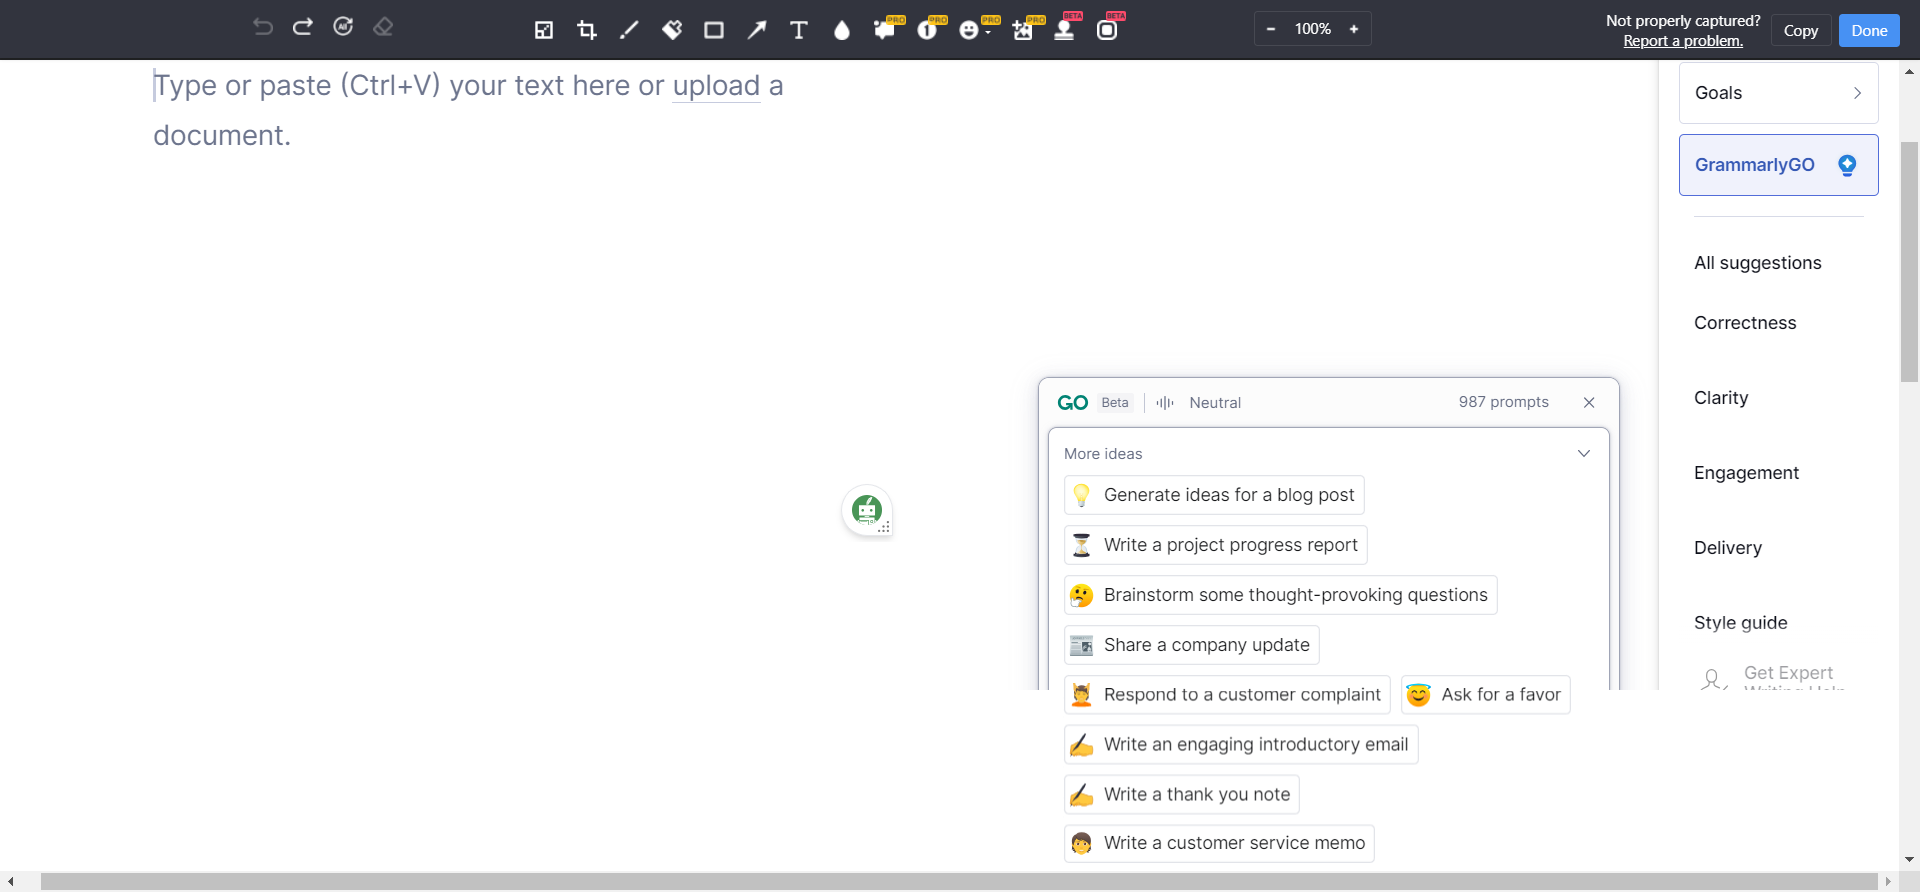
Task: Select the rectangle shape tool
Action: tap(714, 30)
